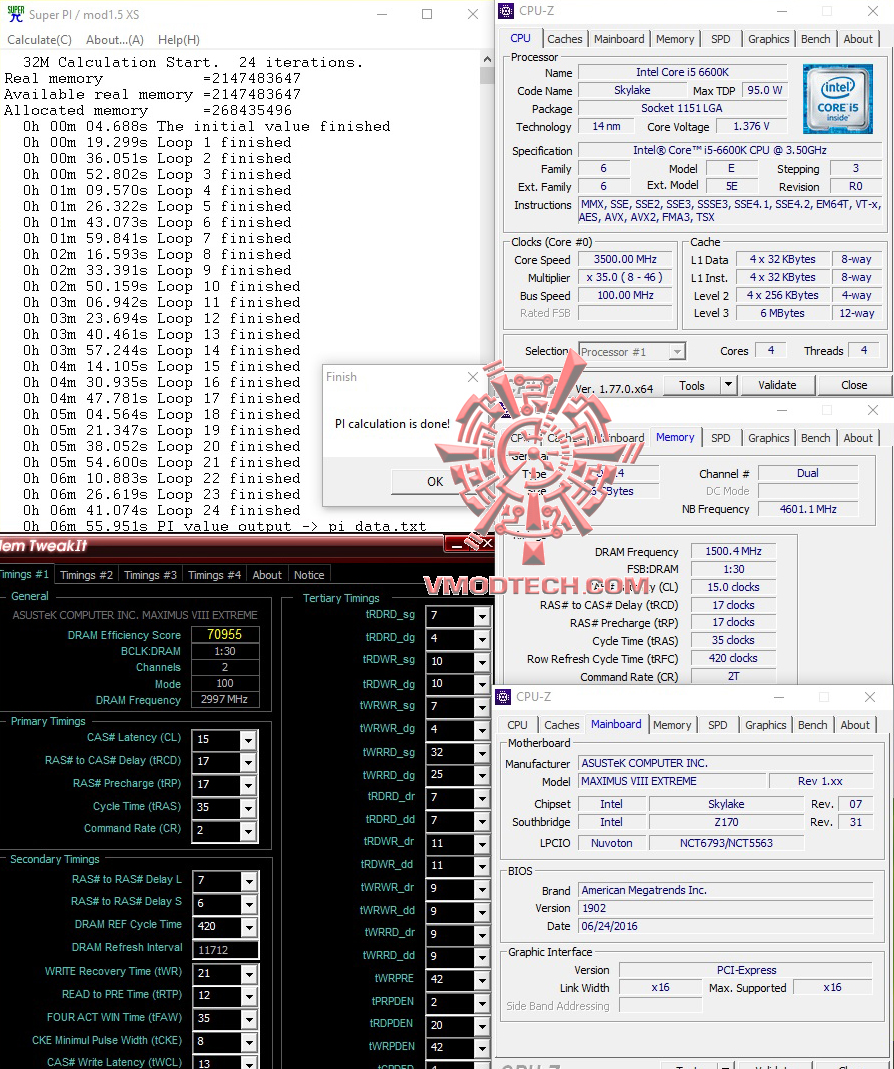894x1069 pixels.
Task: Open Timings #2 tab in Mem TweakIt
Action: [x=86, y=575]
